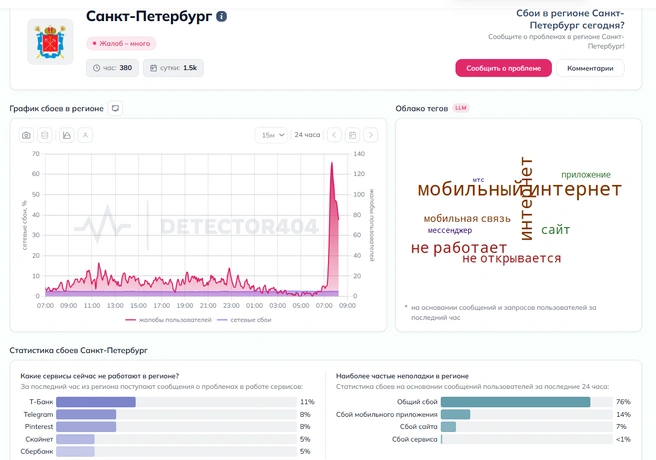Click the info icon next to Санкт-Петербург
This screenshot has width=656, height=460.
tap(221, 16)
